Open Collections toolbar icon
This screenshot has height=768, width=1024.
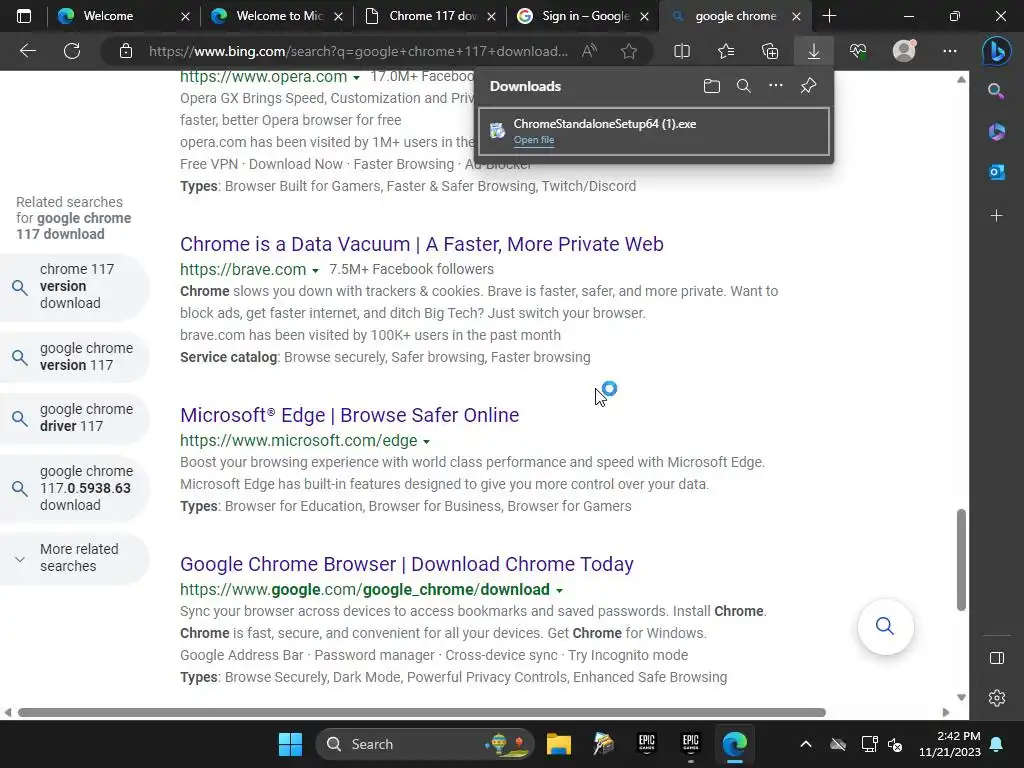(x=770, y=51)
